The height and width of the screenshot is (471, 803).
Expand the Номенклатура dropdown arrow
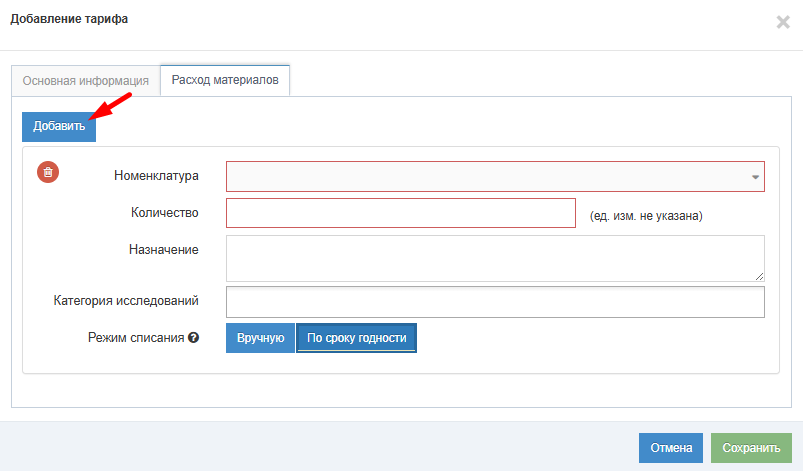pos(755,177)
